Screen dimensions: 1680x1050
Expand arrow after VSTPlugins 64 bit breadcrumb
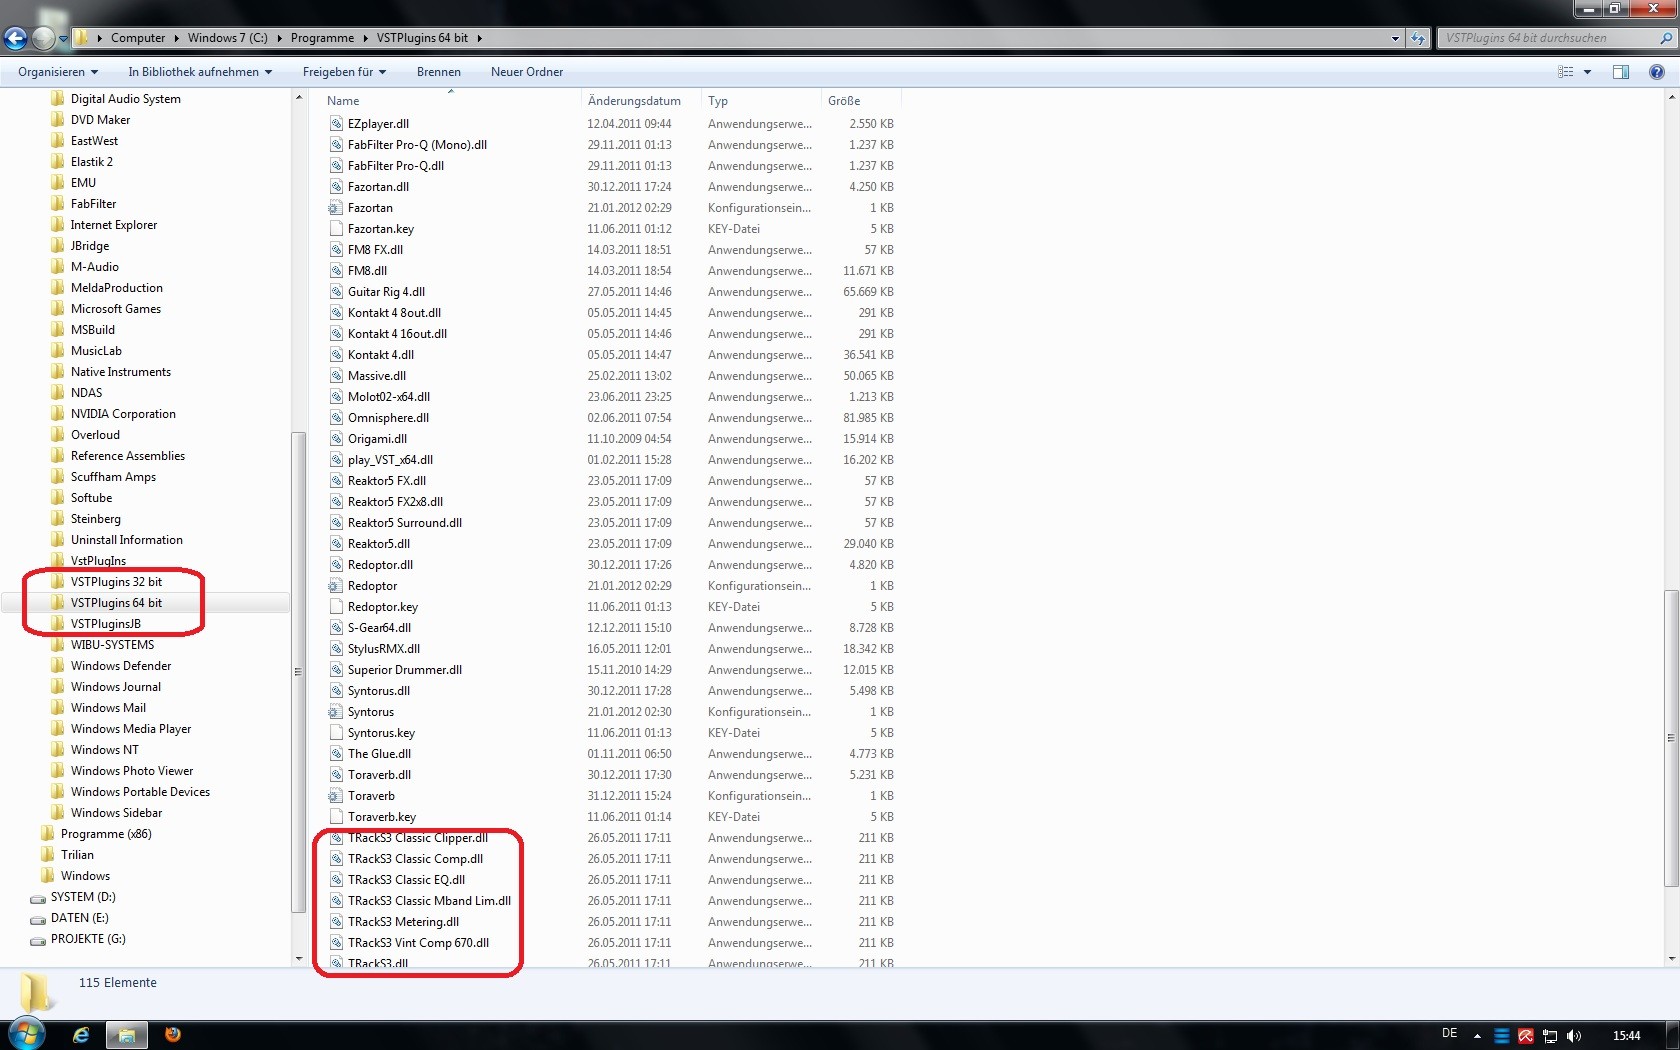[x=479, y=38]
